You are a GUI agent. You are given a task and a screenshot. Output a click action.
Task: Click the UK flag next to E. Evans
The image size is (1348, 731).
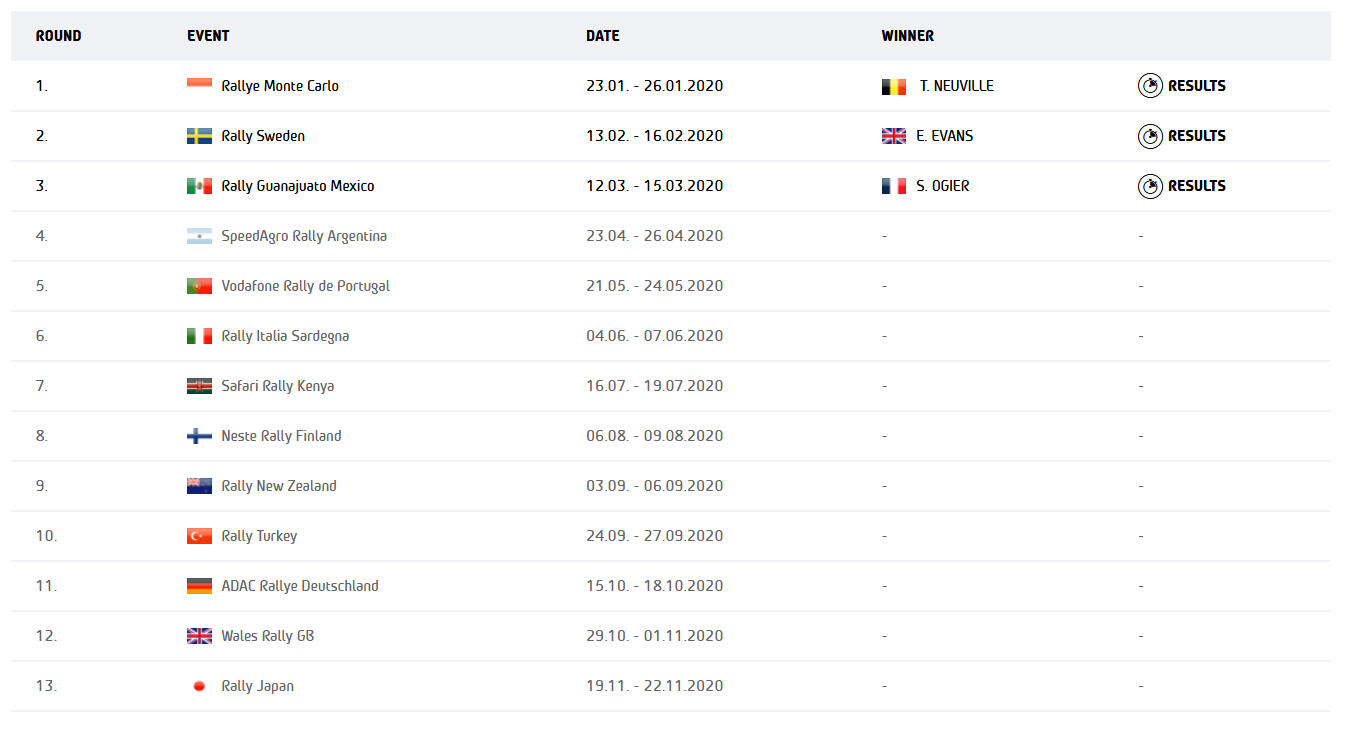[x=893, y=136]
